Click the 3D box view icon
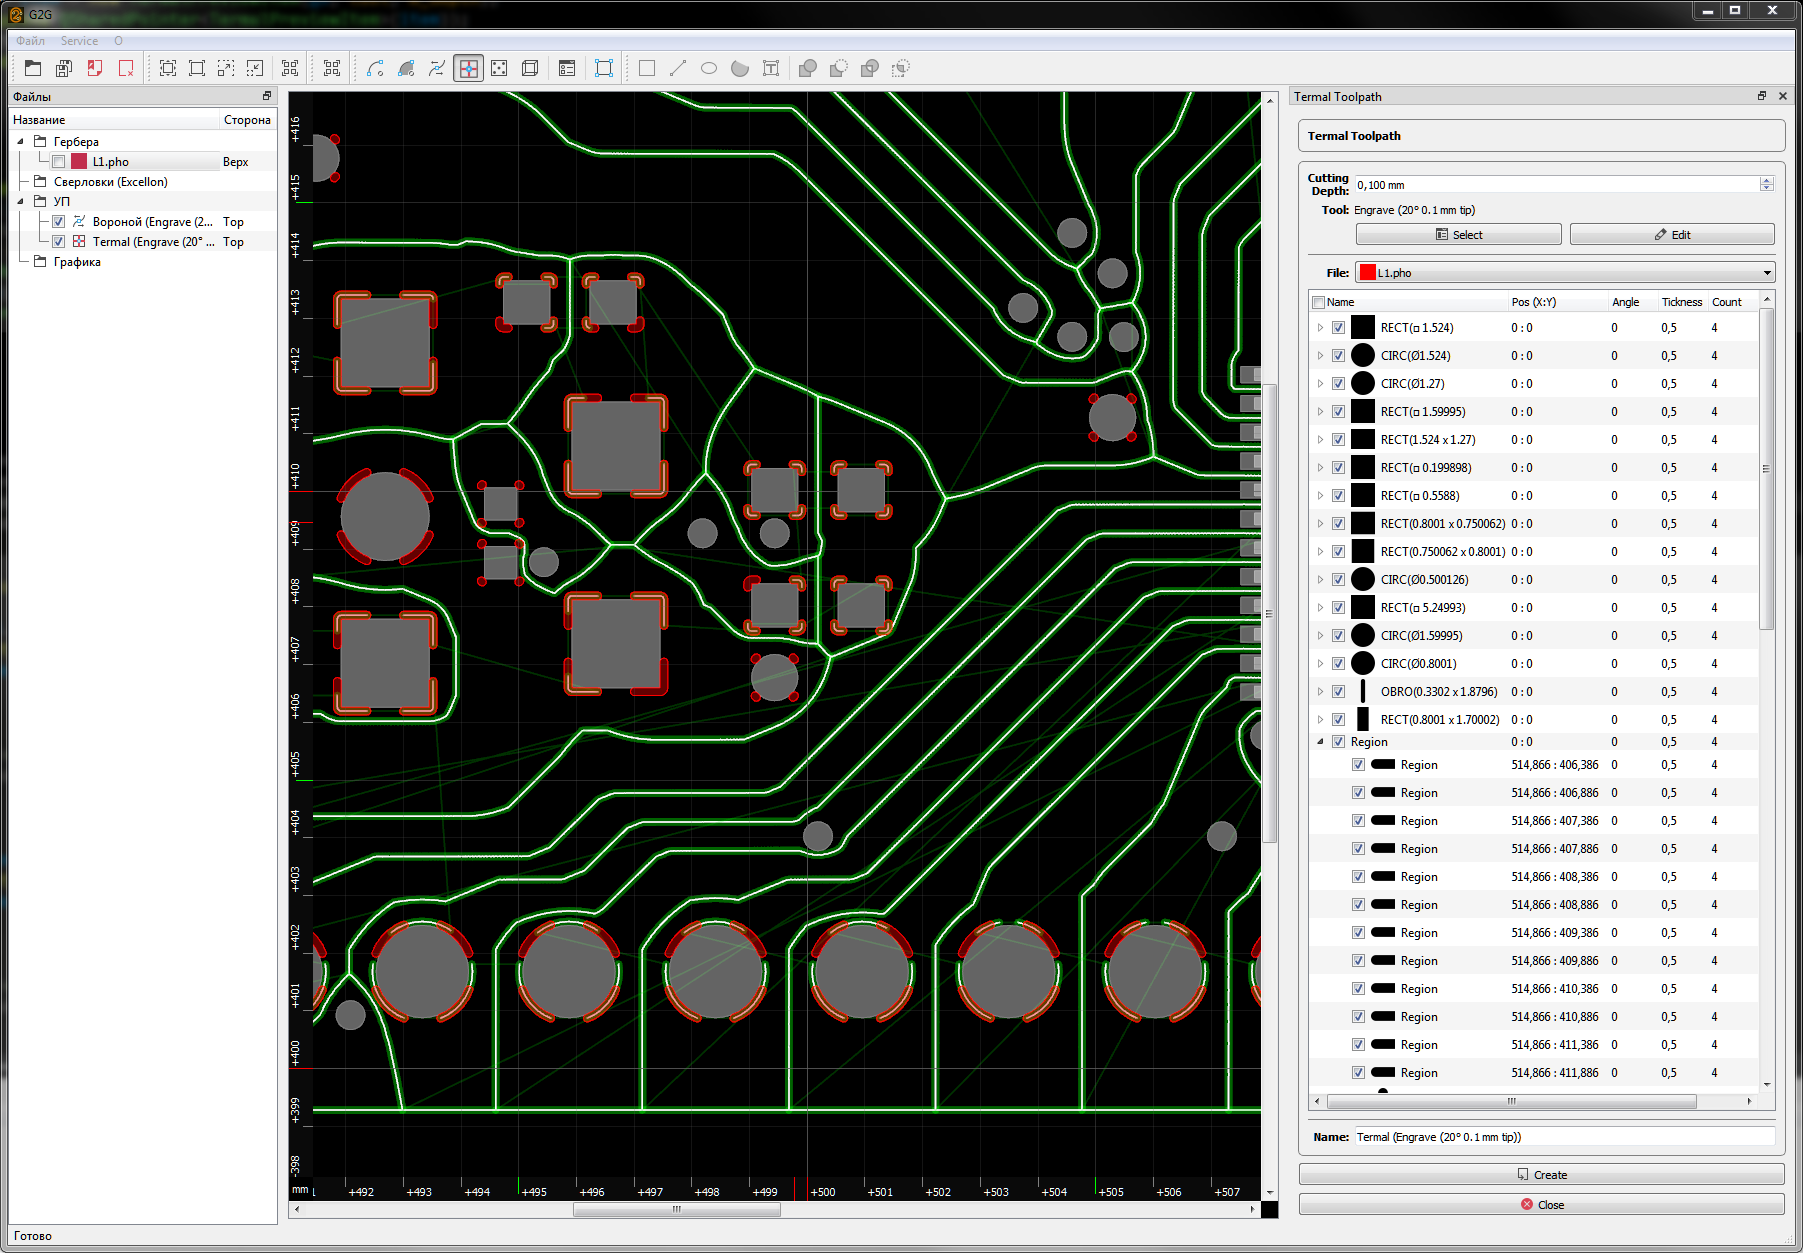Image resolution: width=1803 pixels, height=1253 pixels. 530,68
